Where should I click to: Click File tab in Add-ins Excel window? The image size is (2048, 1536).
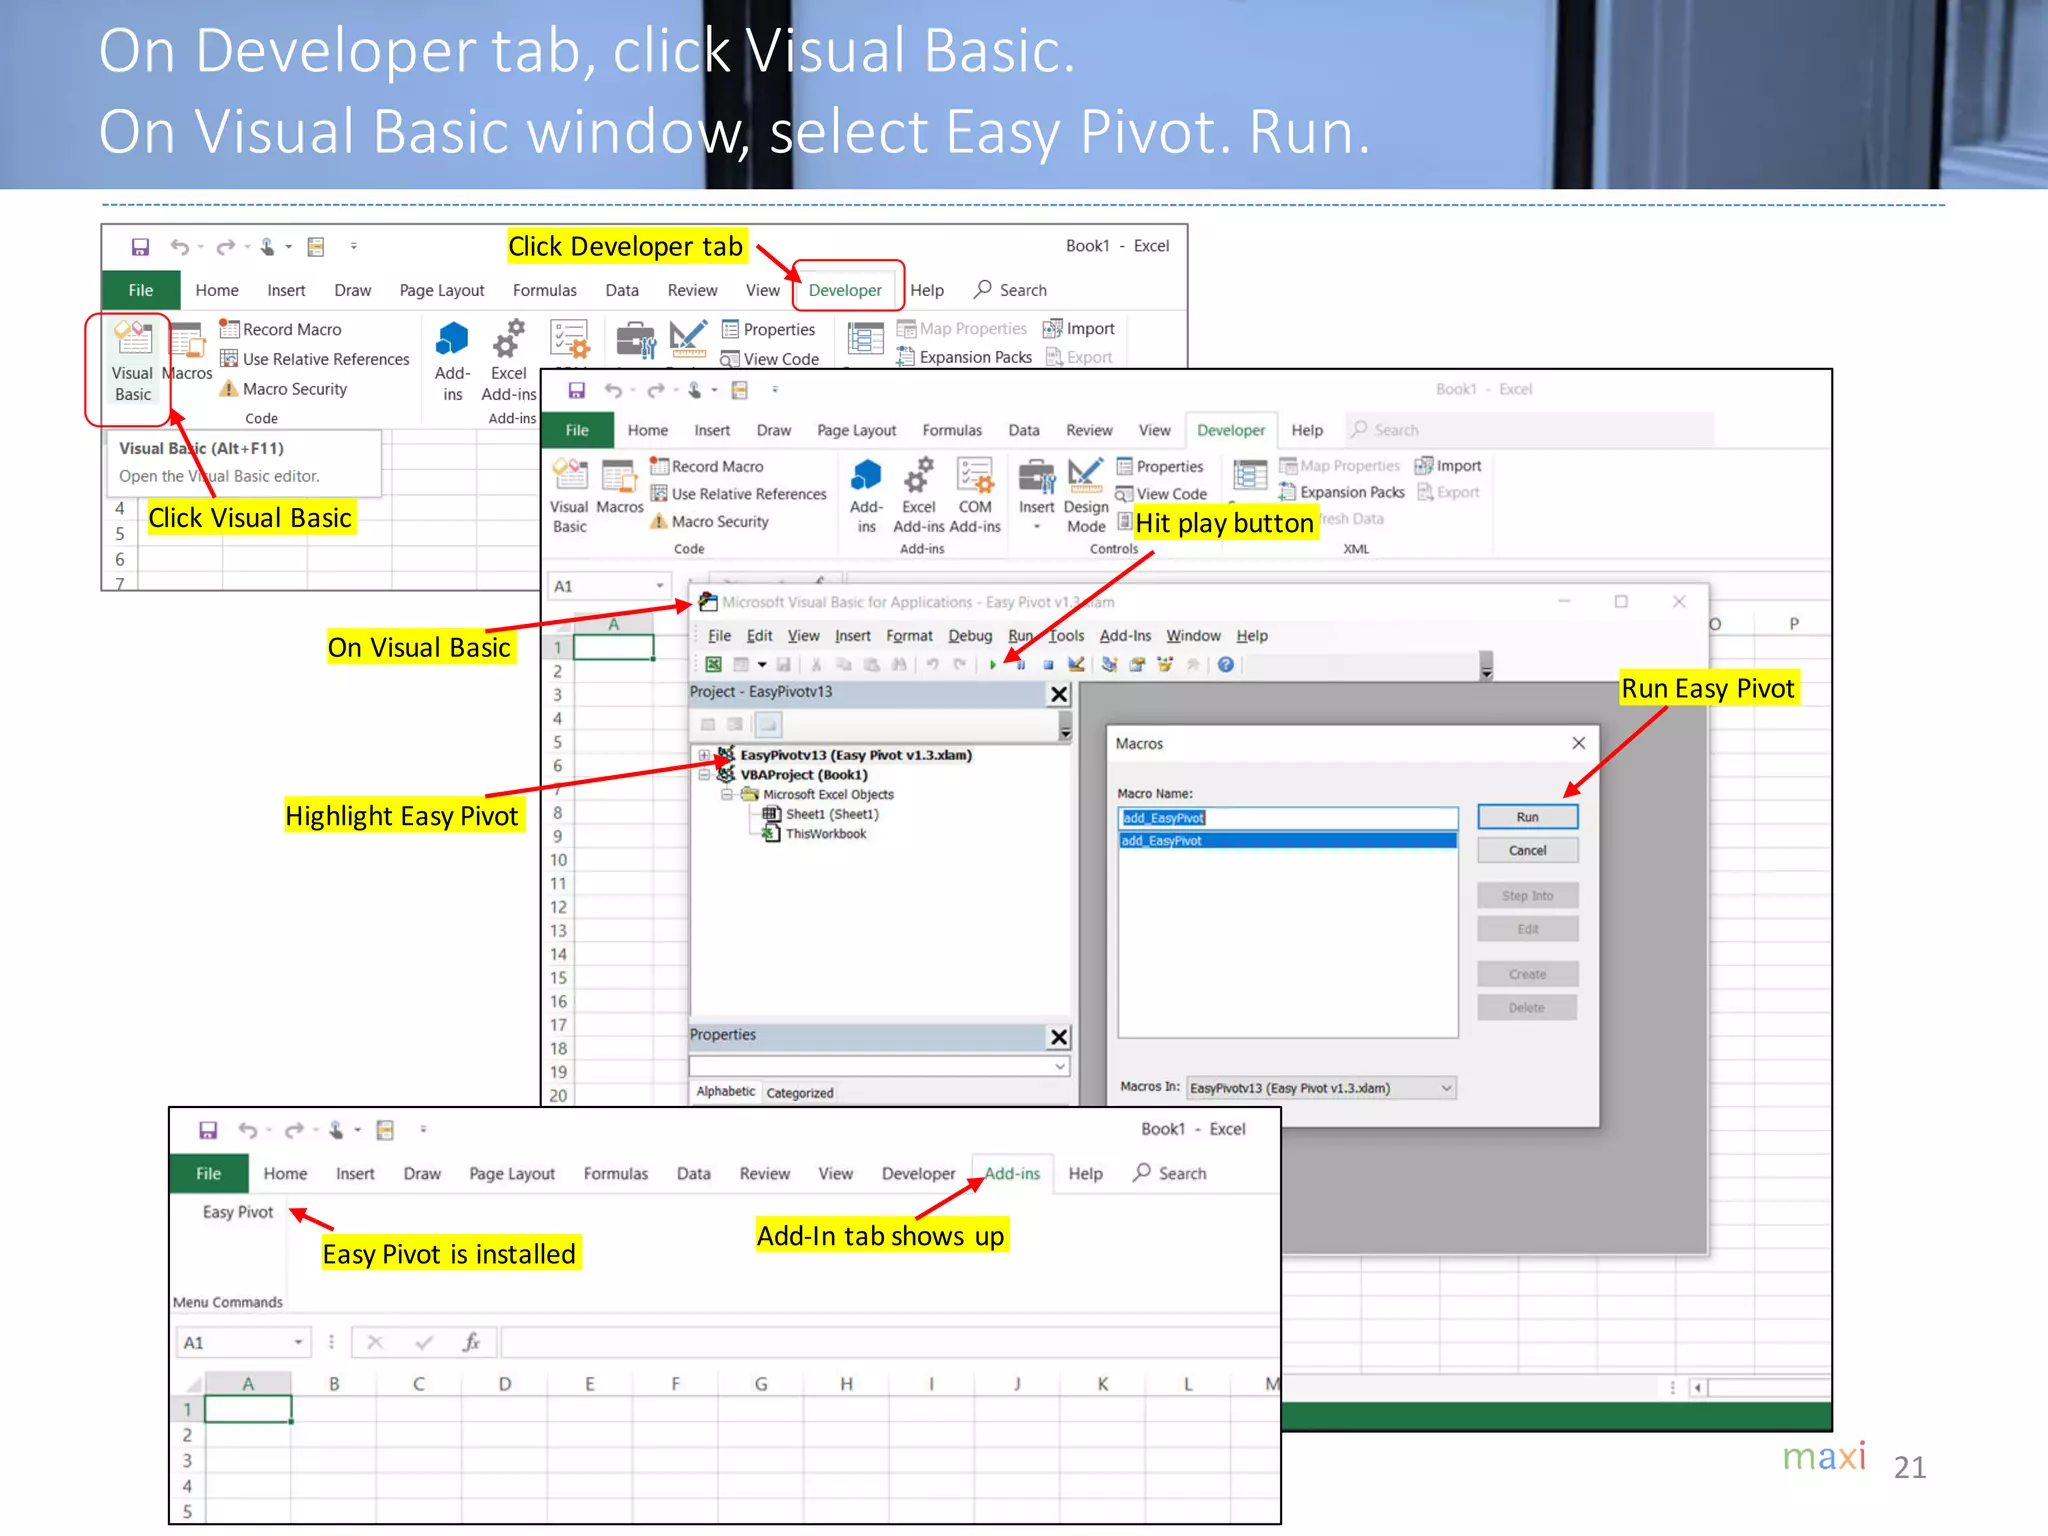point(209,1174)
